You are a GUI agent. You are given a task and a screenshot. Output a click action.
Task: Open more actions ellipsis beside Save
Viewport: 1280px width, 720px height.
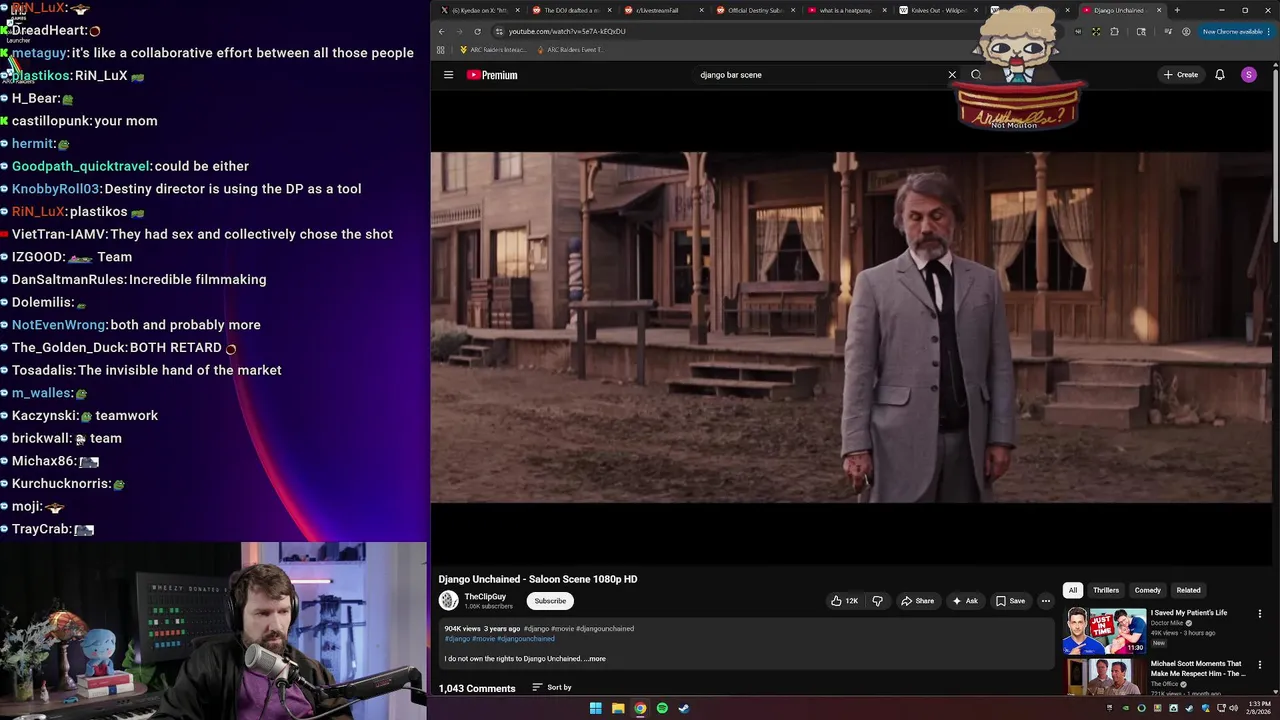pos(1045,601)
